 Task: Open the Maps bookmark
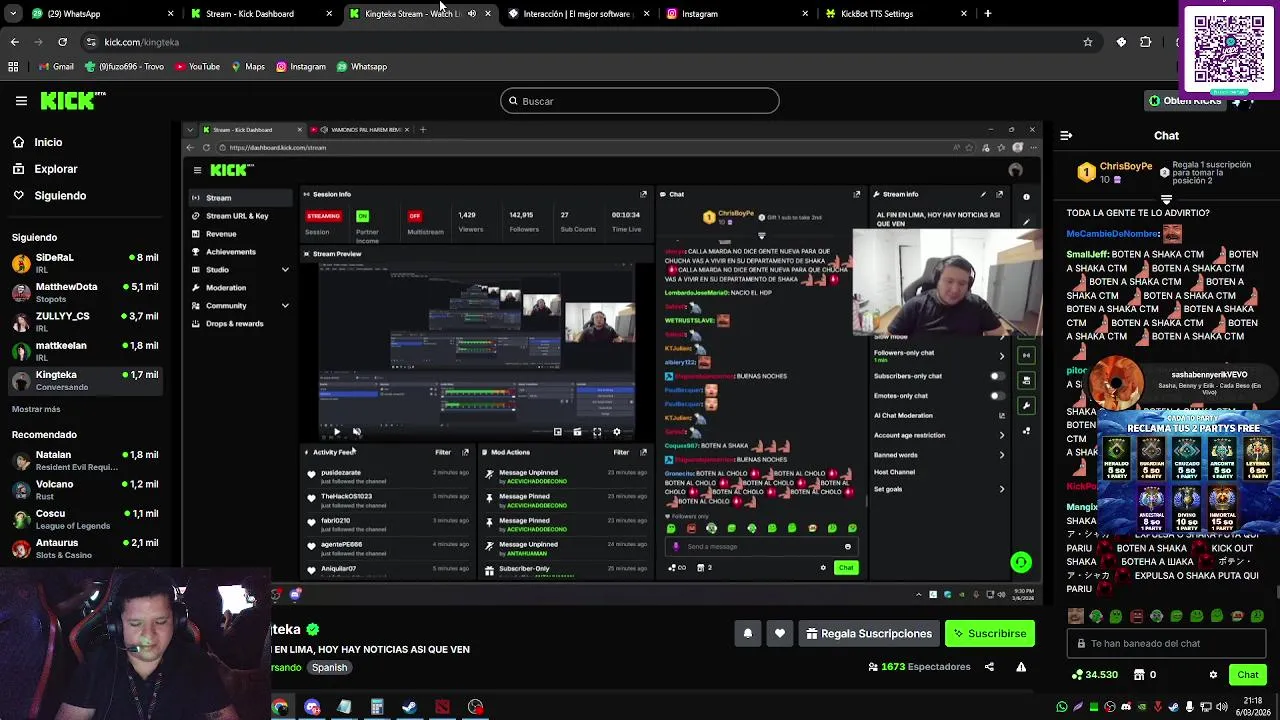tap(248, 67)
